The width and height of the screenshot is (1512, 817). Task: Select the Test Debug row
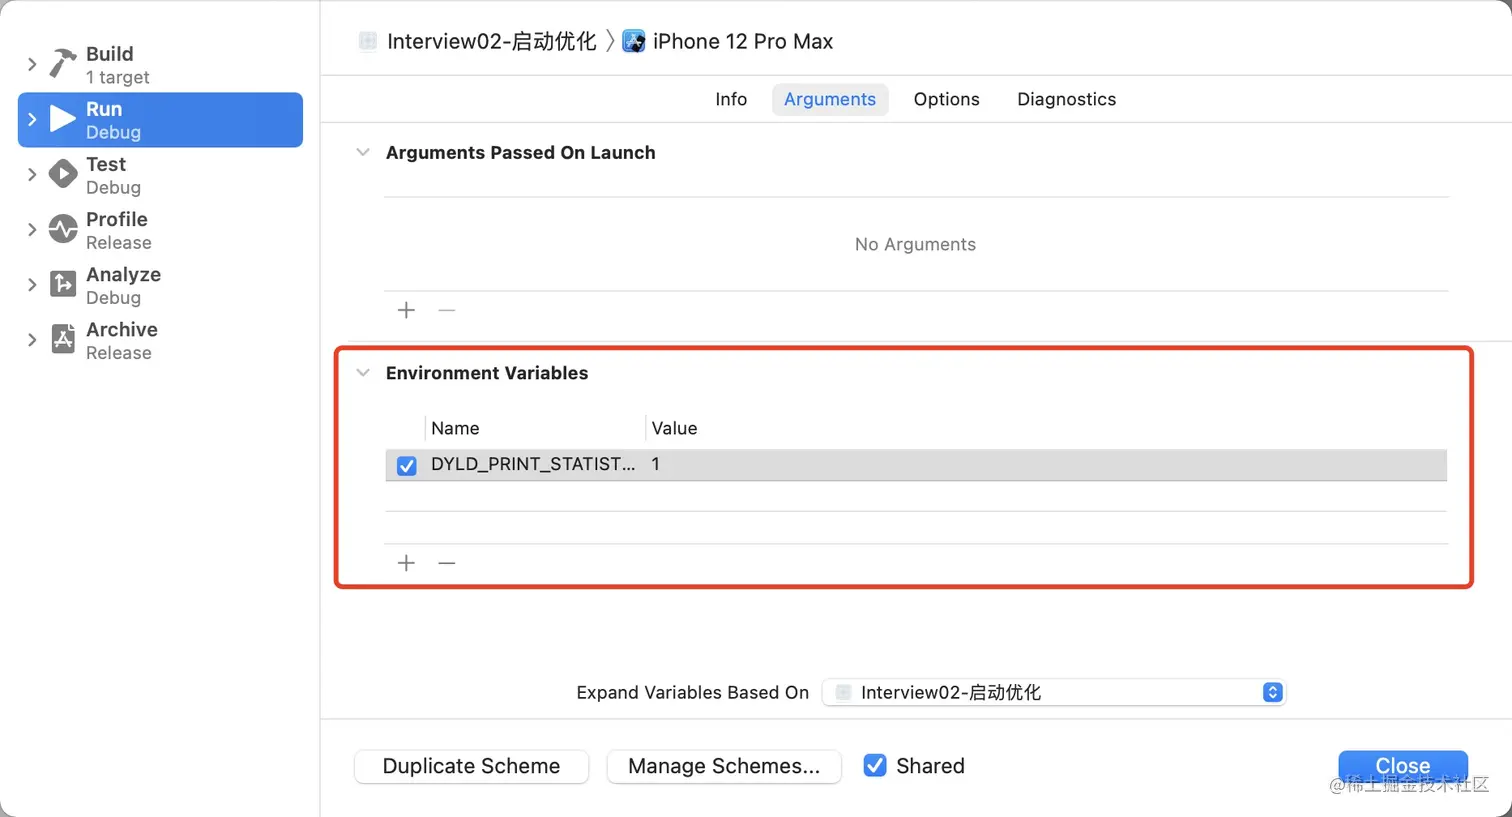click(x=160, y=174)
